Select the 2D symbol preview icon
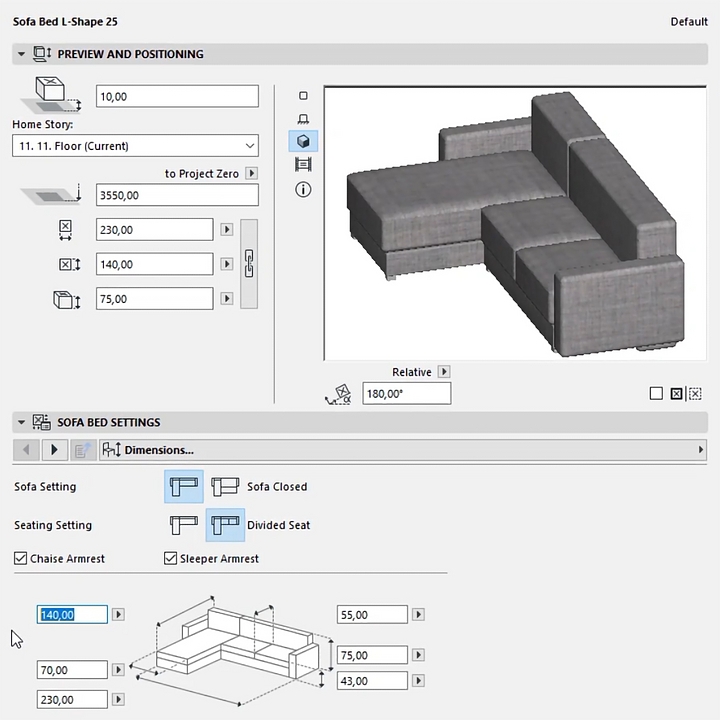 coord(303,96)
